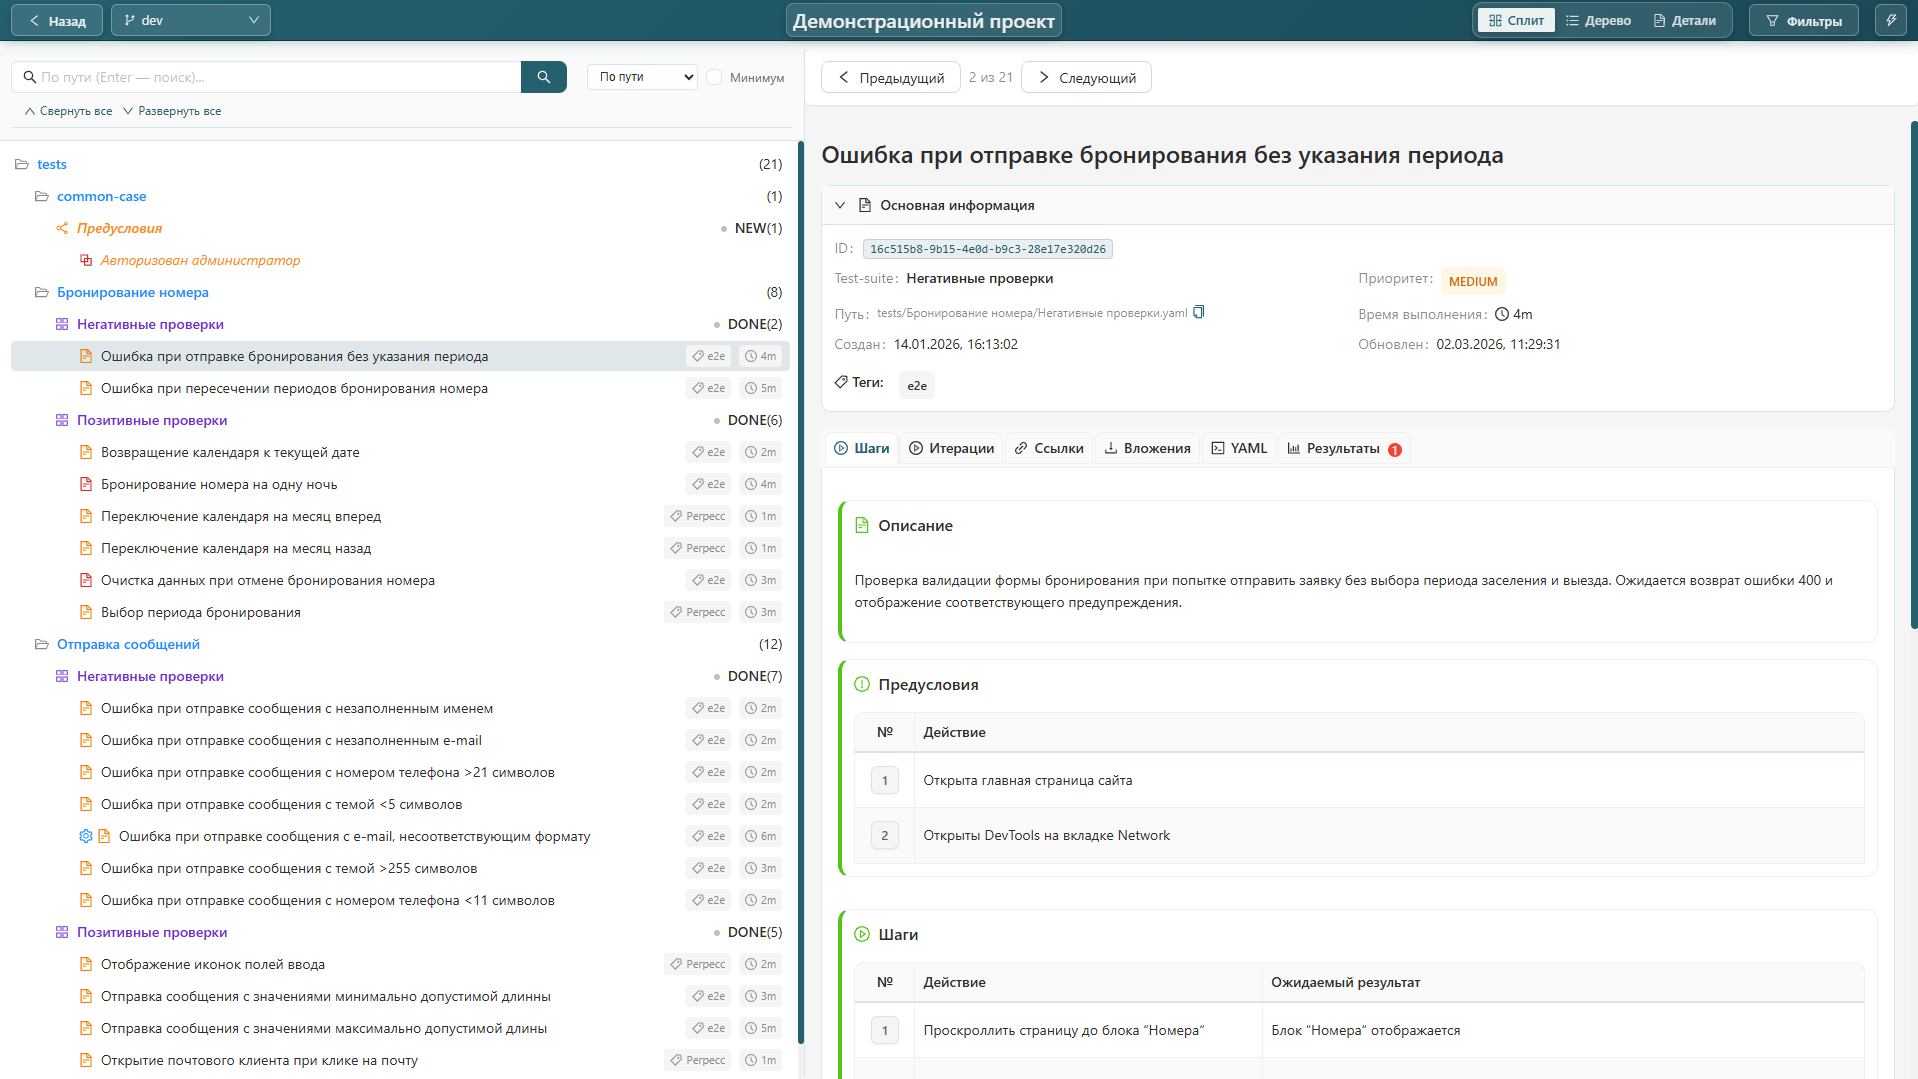Click the magnifier search button

tap(543, 77)
